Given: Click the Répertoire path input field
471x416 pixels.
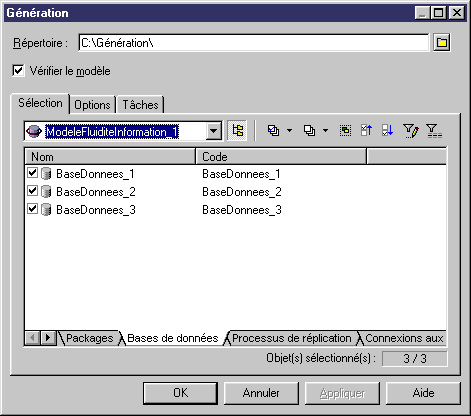Looking at the screenshot, I should [x=254, y=43].
